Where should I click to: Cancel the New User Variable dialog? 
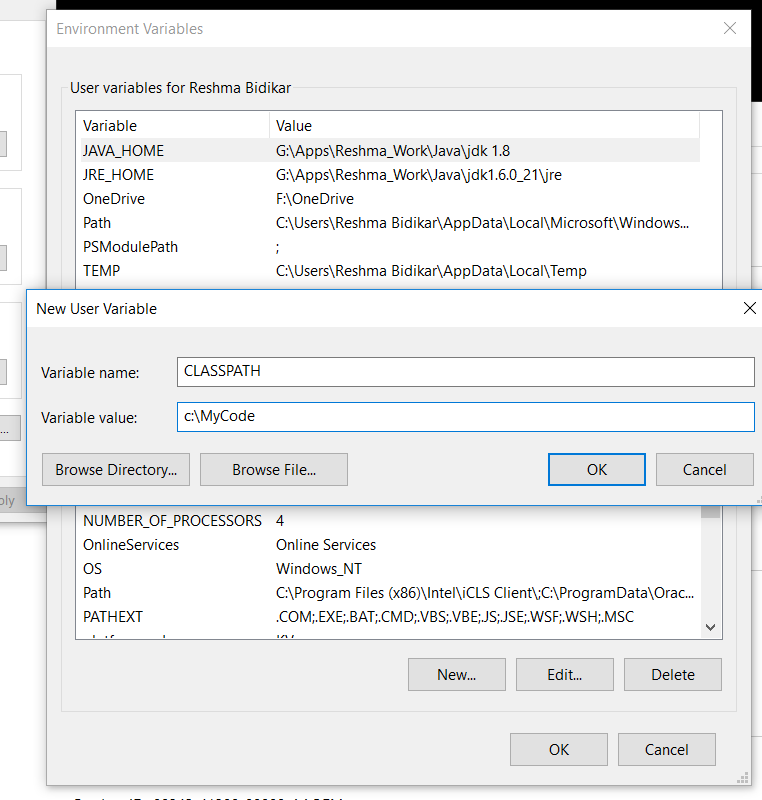coord(704,469)
